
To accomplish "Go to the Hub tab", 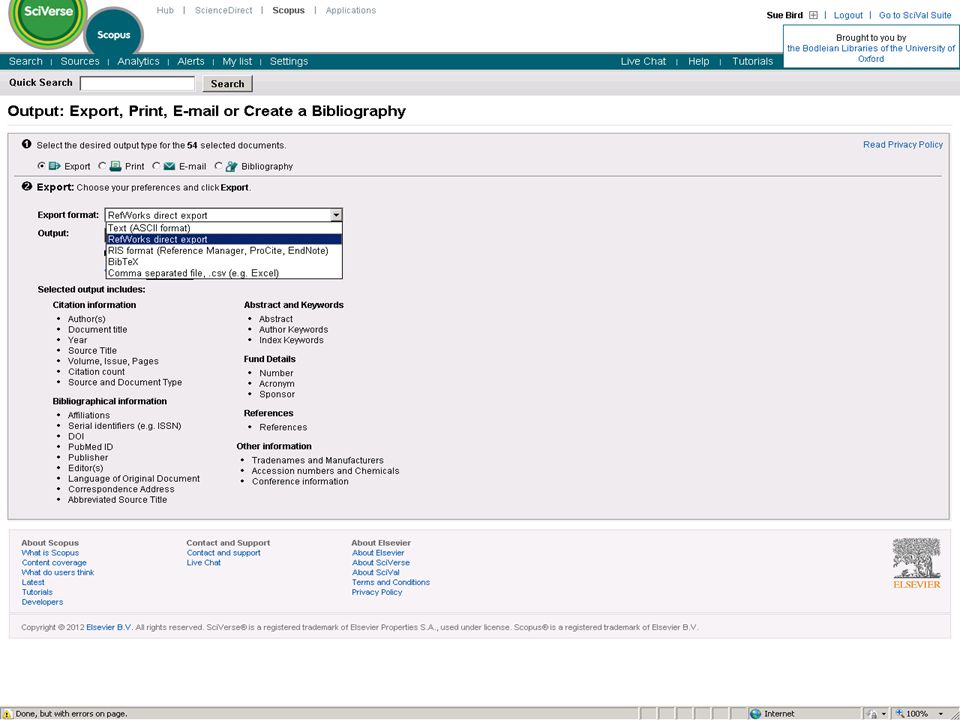I will [165, 10].
